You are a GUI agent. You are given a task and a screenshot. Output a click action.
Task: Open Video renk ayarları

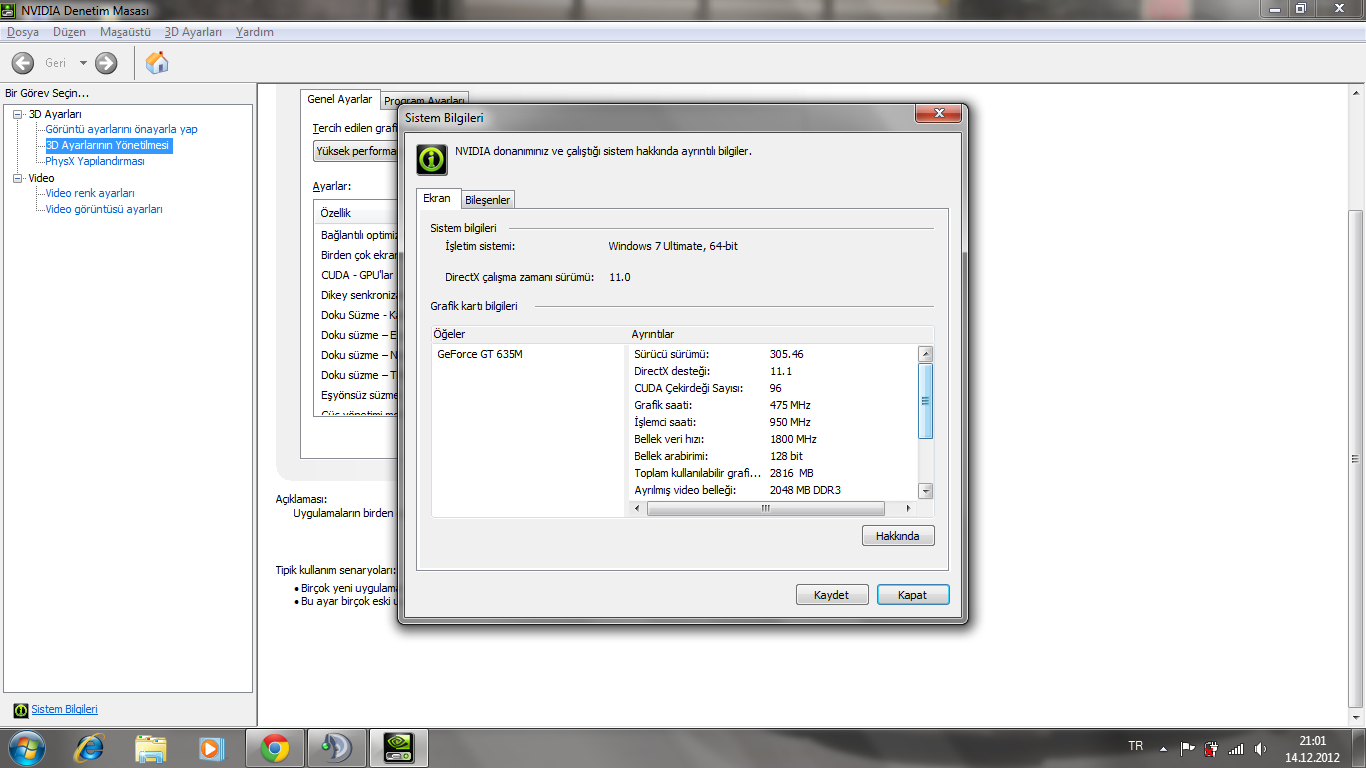click(x=90, y=193)
